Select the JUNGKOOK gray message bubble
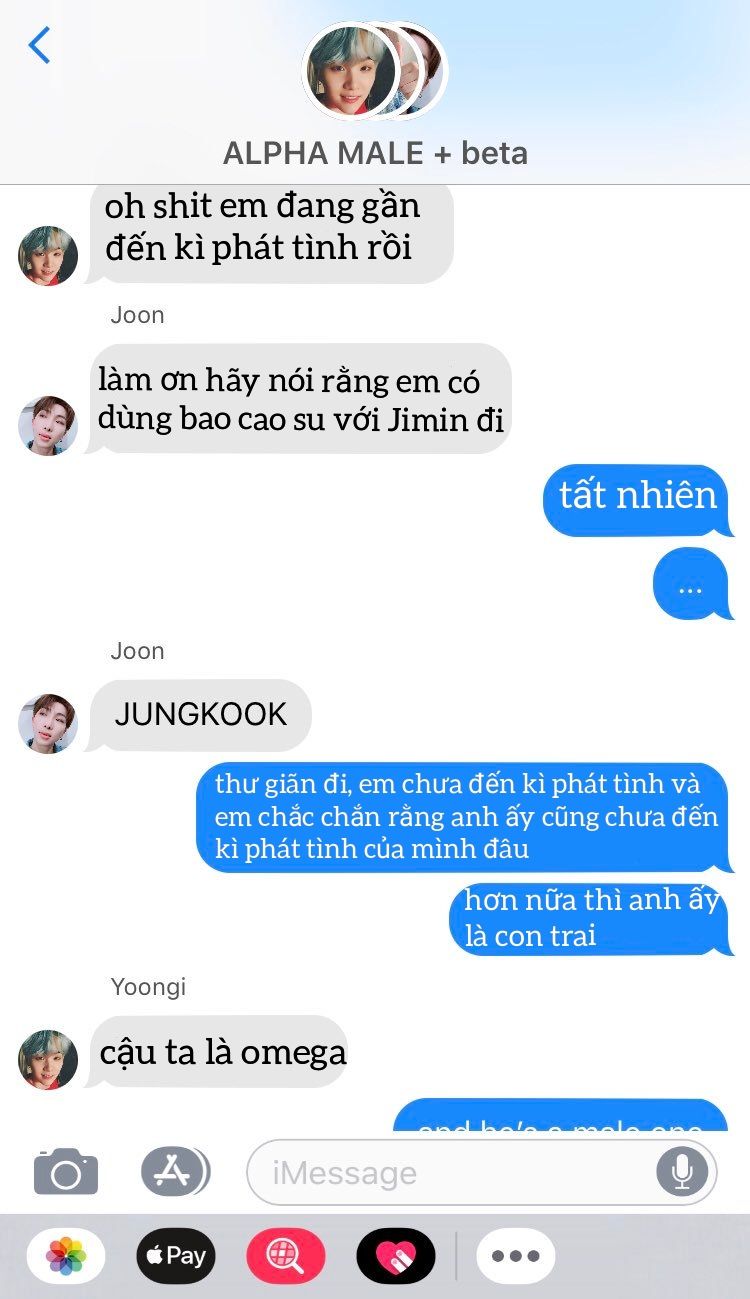750x1299 pixels. 200,715
